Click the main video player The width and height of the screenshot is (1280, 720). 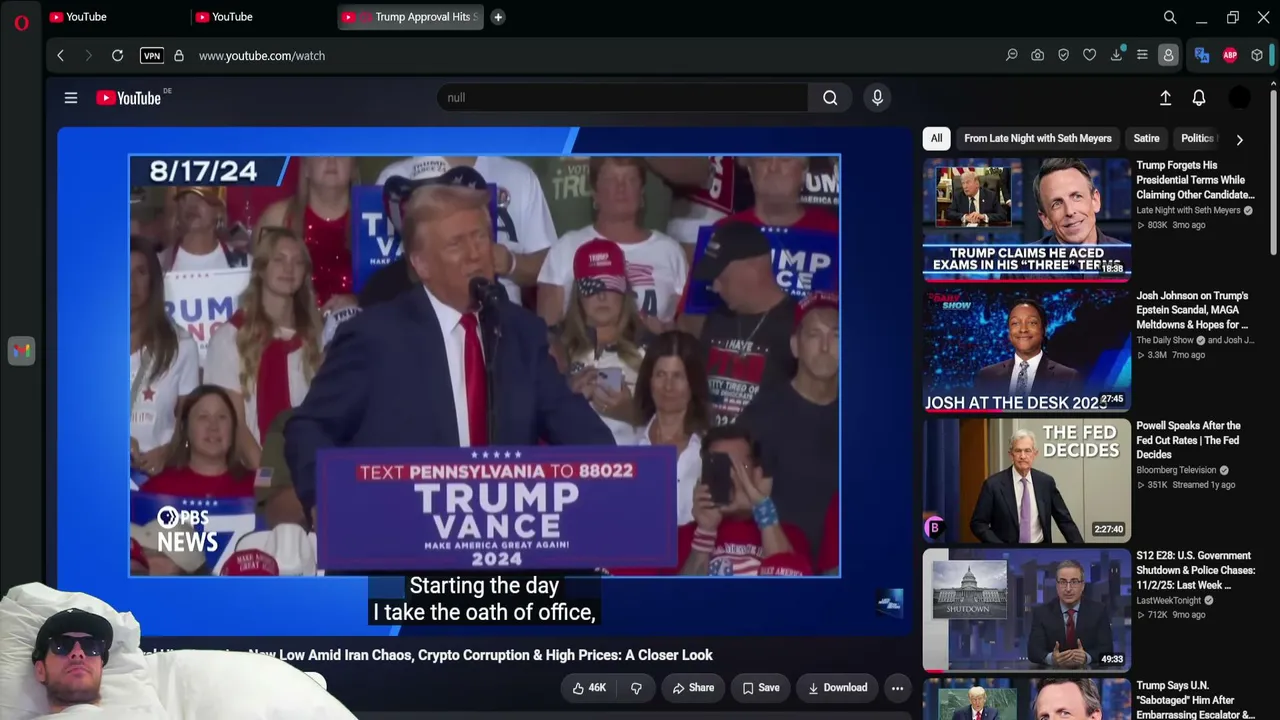(x=485, y=380)
